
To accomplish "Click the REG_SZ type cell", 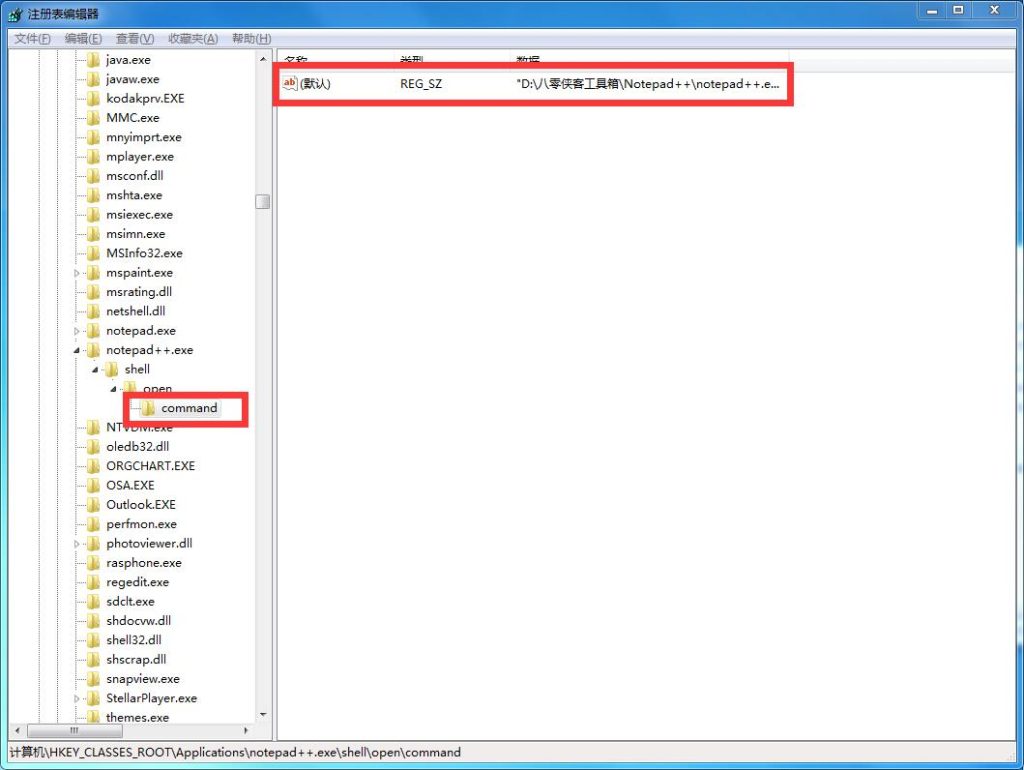I will tap(421, 84).
